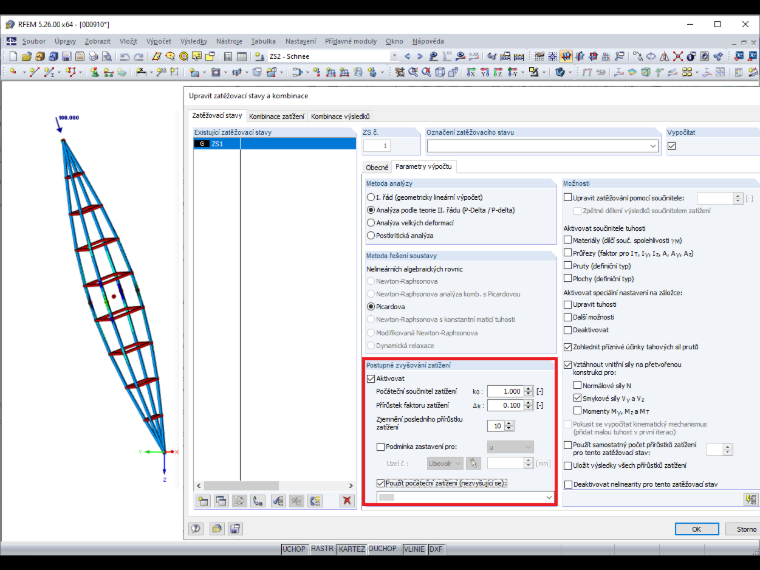Go to previous load case arrow

407,57
